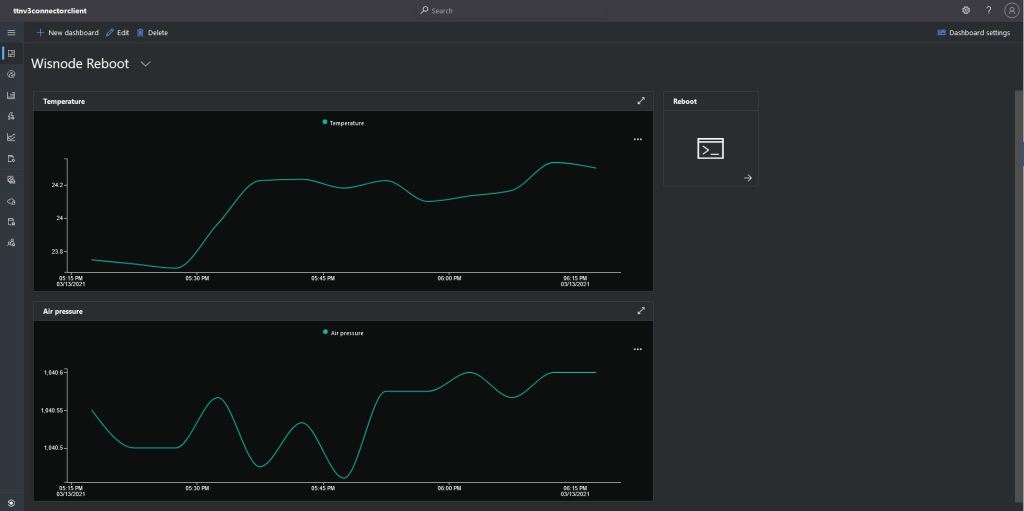The width and height of the screenshot is (1024, 511).
Task: Open the user account avatar menu
Action: tap(1011, 10)
